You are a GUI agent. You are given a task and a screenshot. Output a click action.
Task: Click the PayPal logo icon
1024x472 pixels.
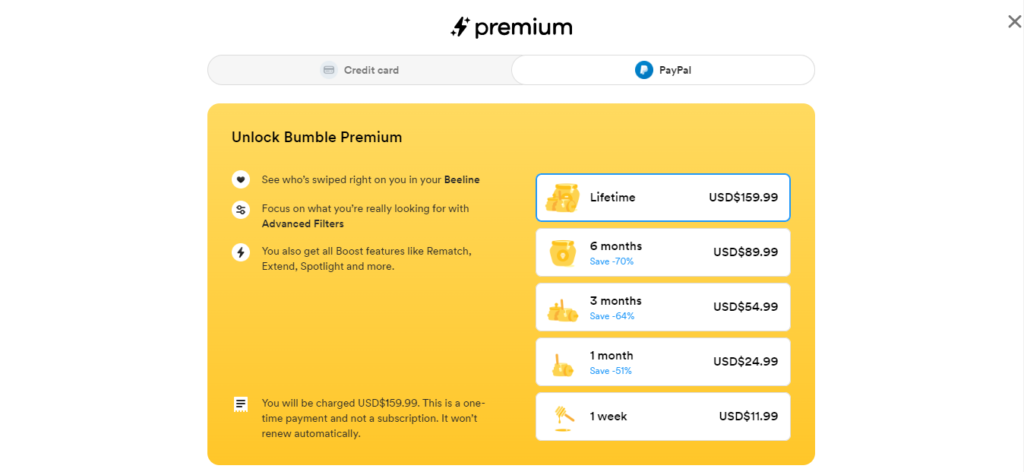[x=644, y=70]
